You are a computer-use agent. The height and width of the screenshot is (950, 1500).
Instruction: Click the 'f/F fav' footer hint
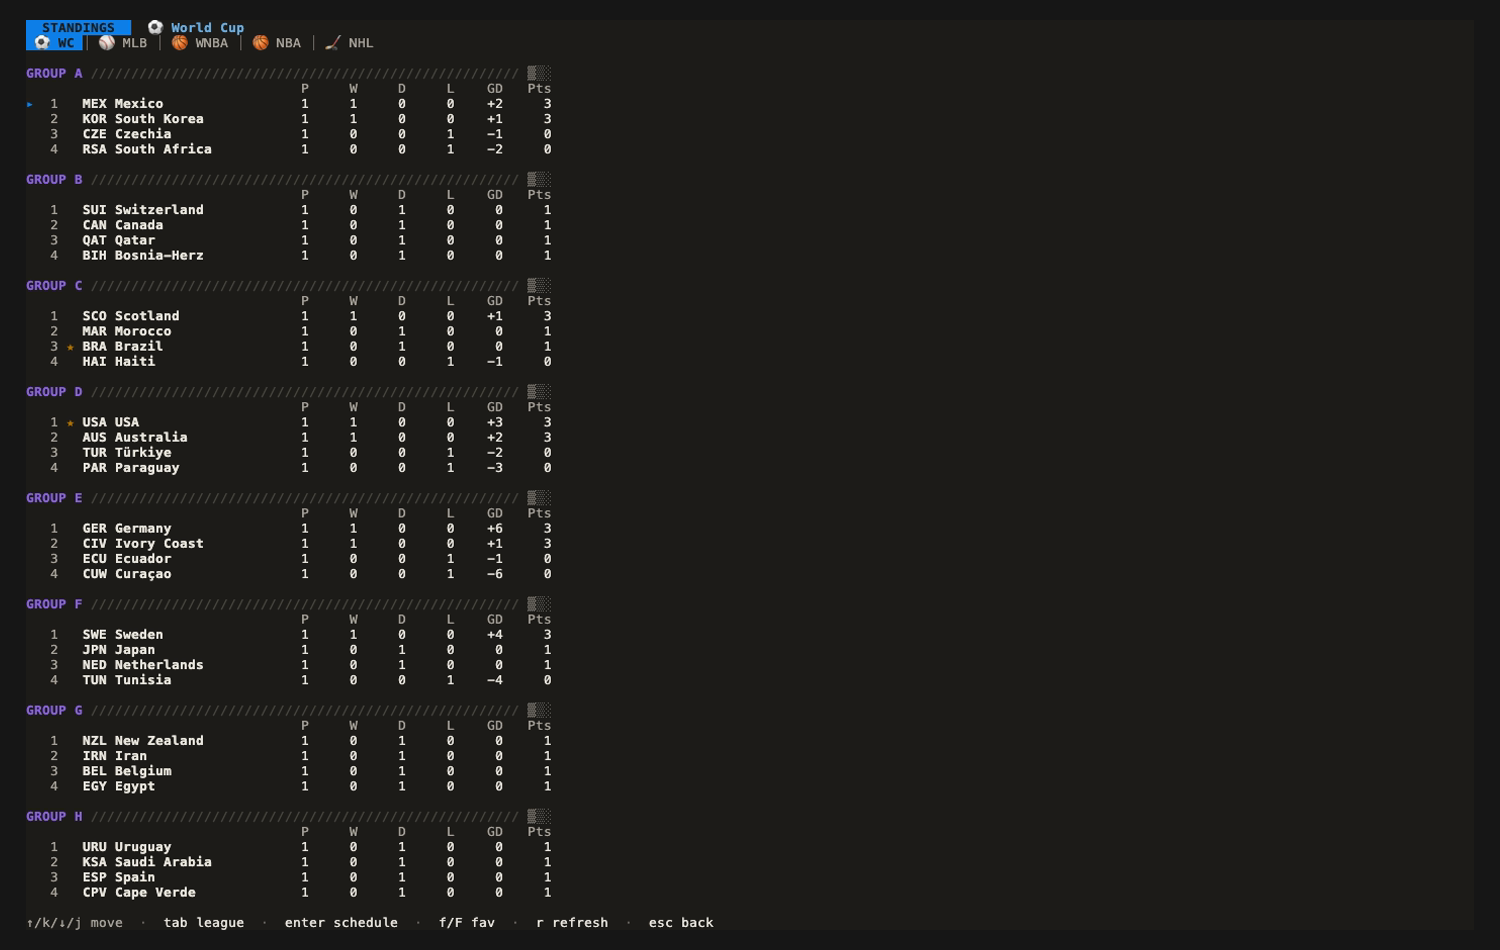click(467, 923)
